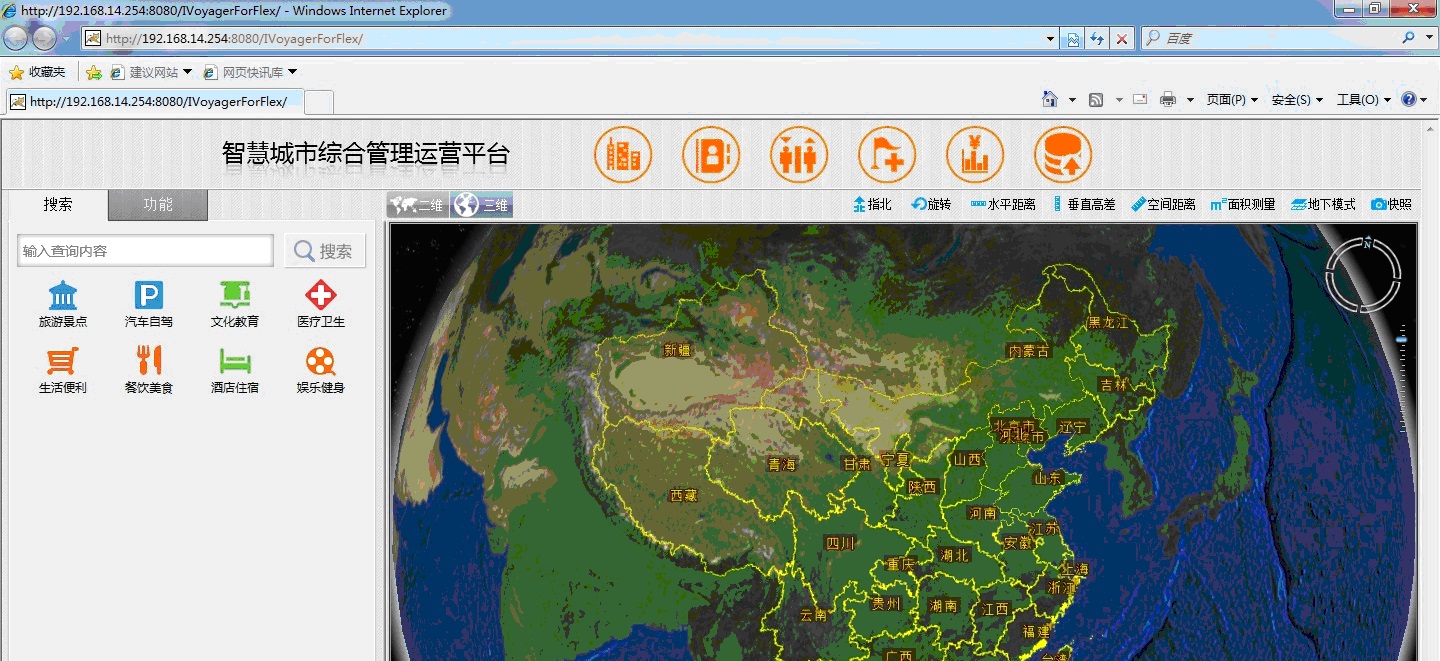
Task: Click the read mail envelope icon
Action: click(1139, 99)
